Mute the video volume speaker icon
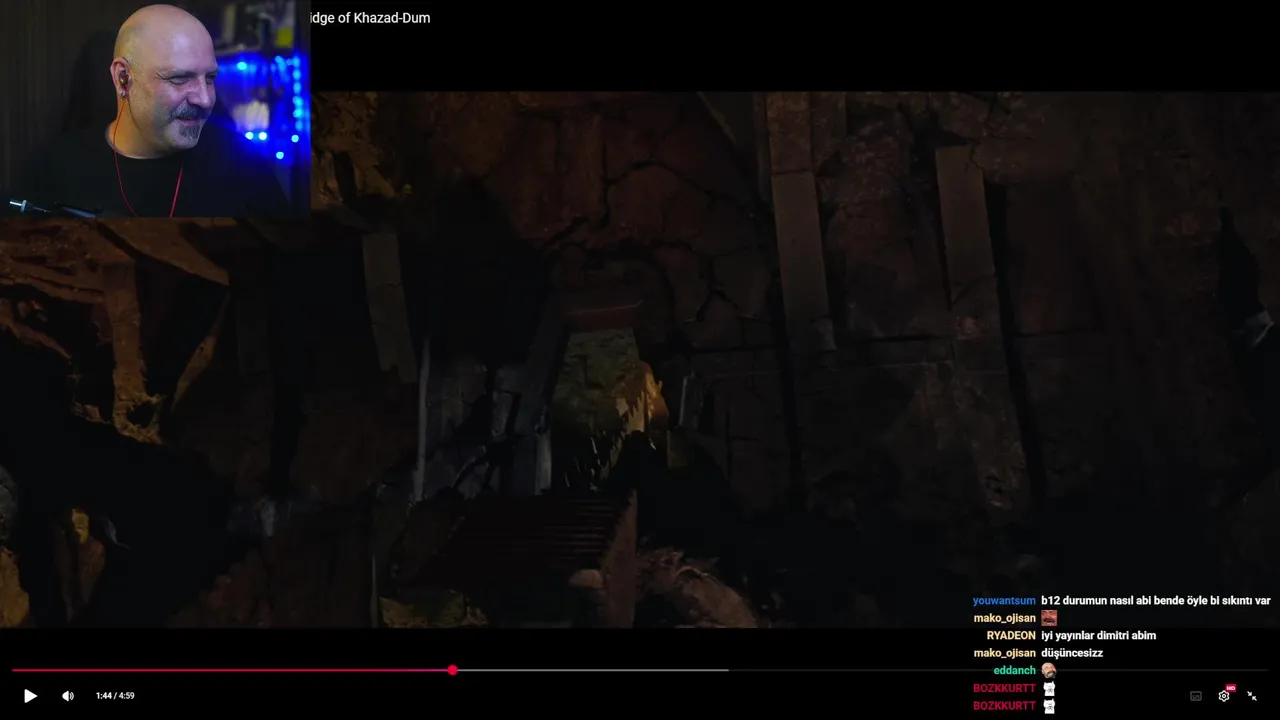 click(x=68, y=696)
